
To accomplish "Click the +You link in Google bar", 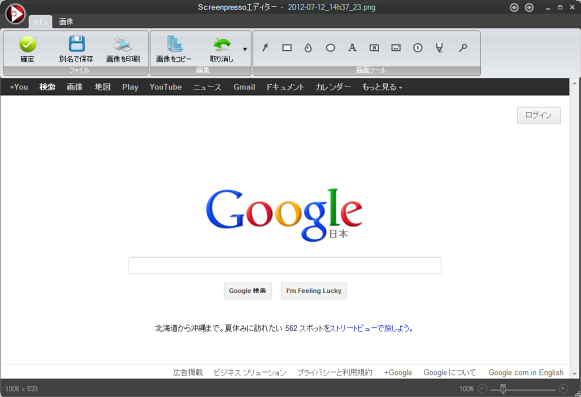I will 19,87.
